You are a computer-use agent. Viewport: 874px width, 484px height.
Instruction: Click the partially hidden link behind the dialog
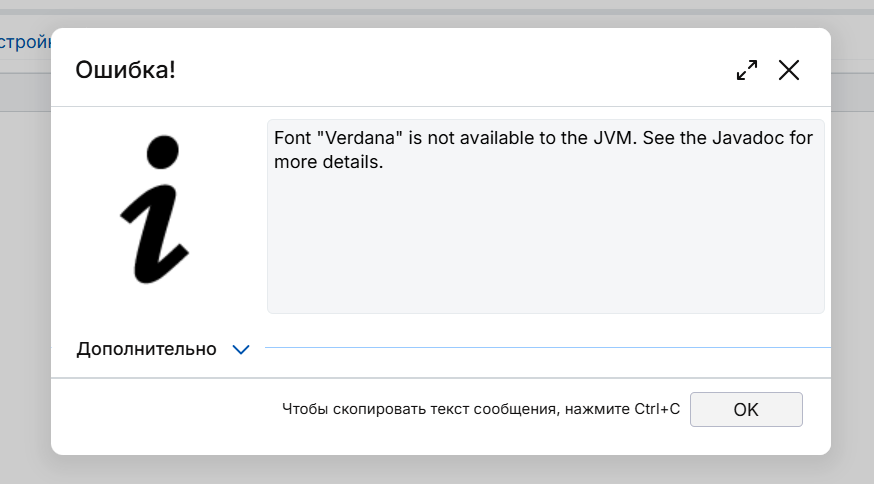(x=25, y=43)
